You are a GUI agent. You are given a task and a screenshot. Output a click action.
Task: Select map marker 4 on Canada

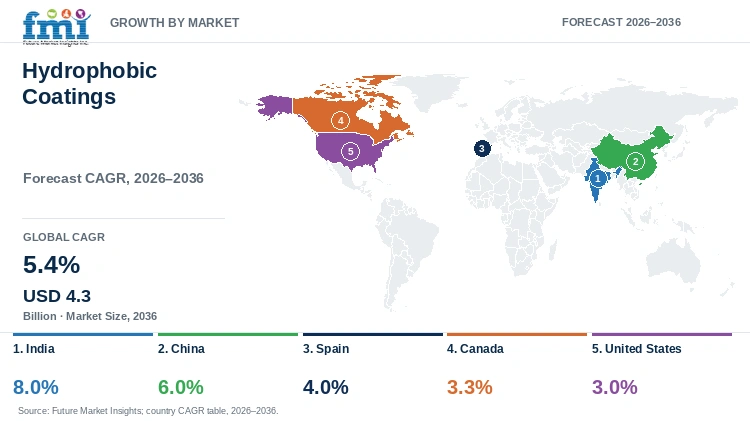(341, 120)
